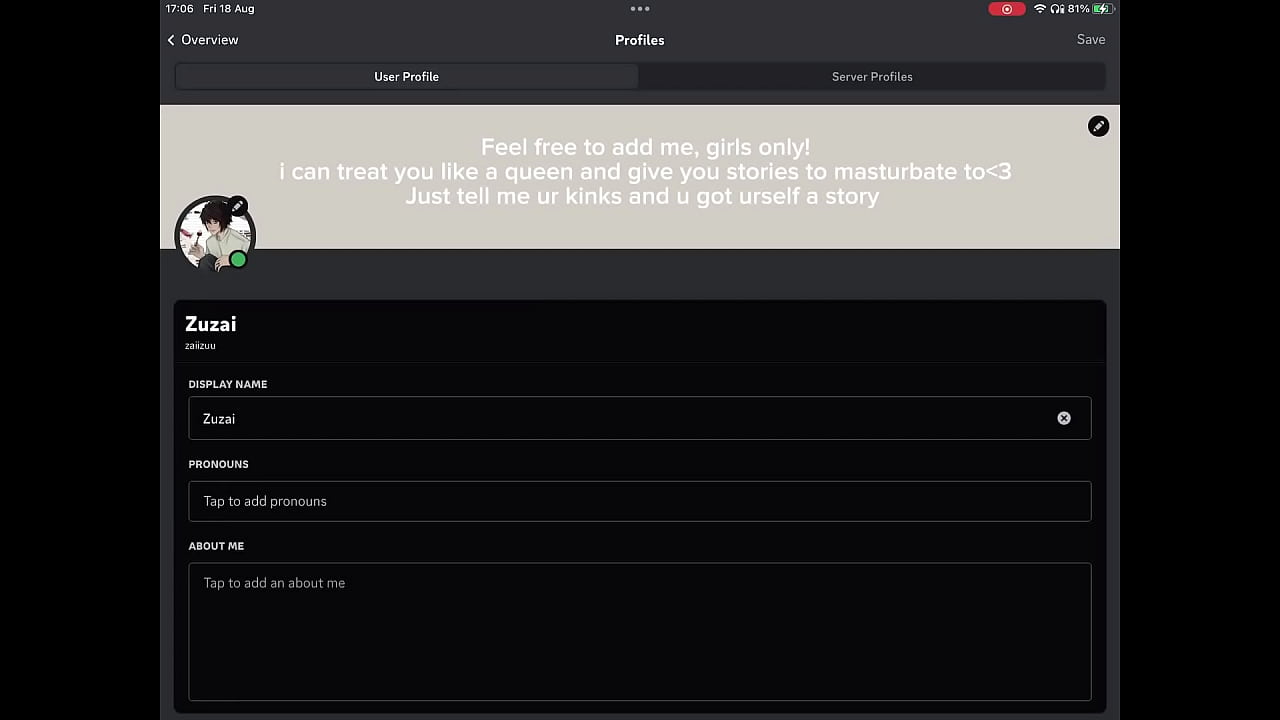
Task: Tap the green online status dot
Action: tap(238, 260)
